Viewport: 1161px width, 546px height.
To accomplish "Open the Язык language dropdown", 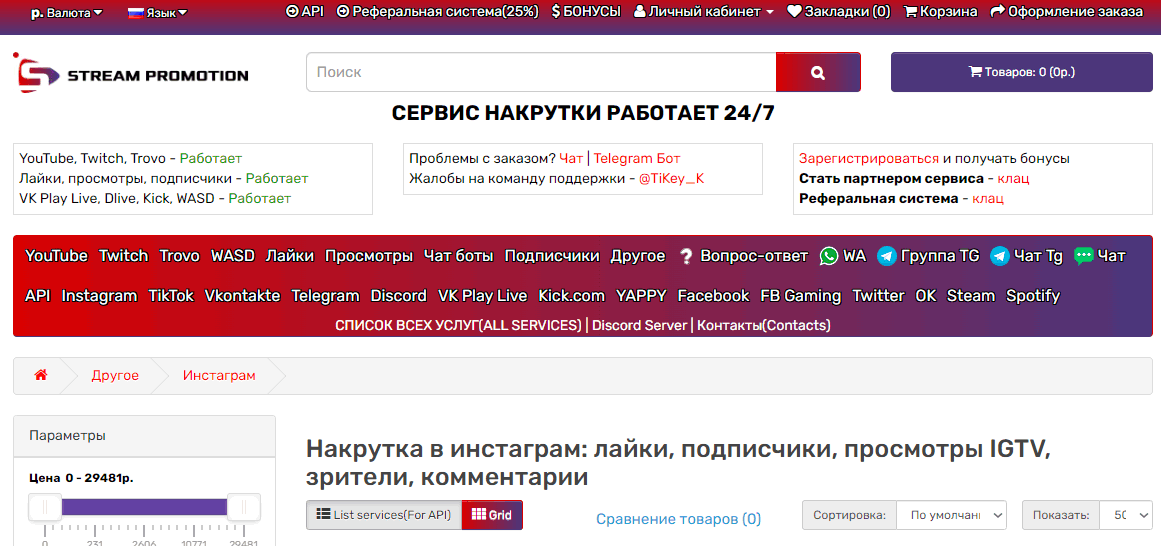I will pos(158,13).
